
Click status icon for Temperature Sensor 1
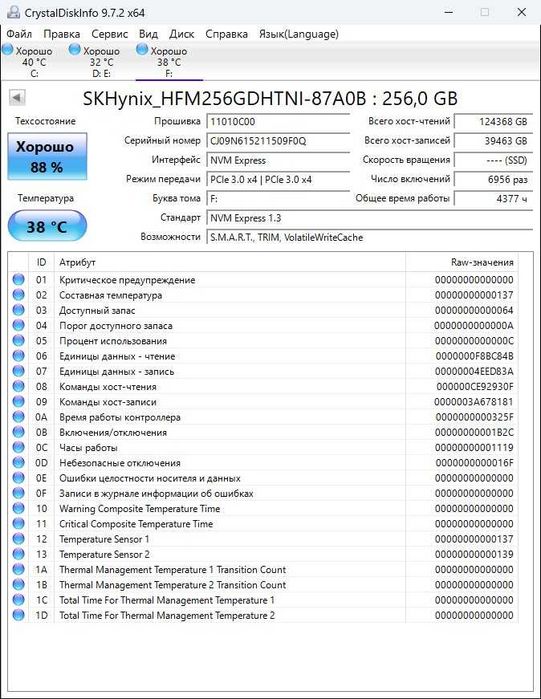coord(18,539)
